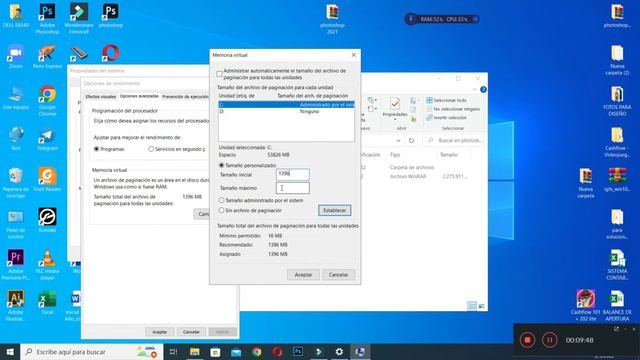Open the Settings gear on the taskbar
The width and height of the screenshot is (640, 360).
pos(339,352)
